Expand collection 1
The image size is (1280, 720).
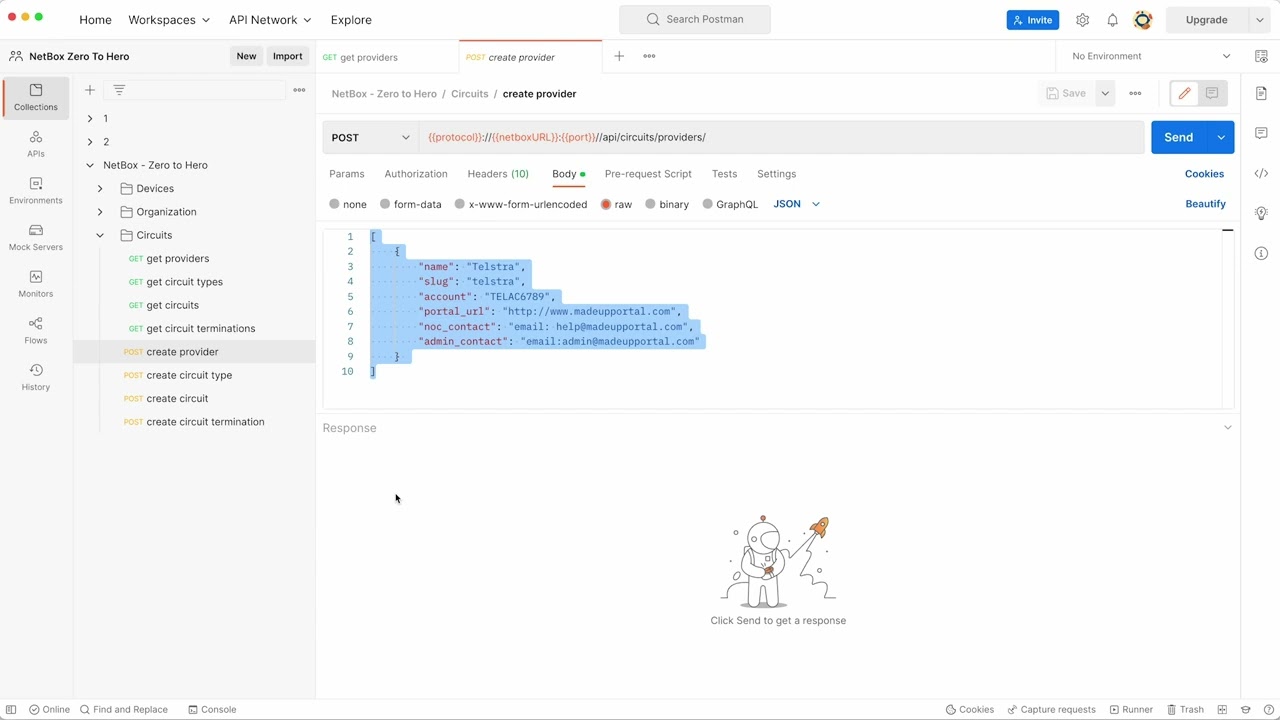pyautogui.click(x=90, y=119)
